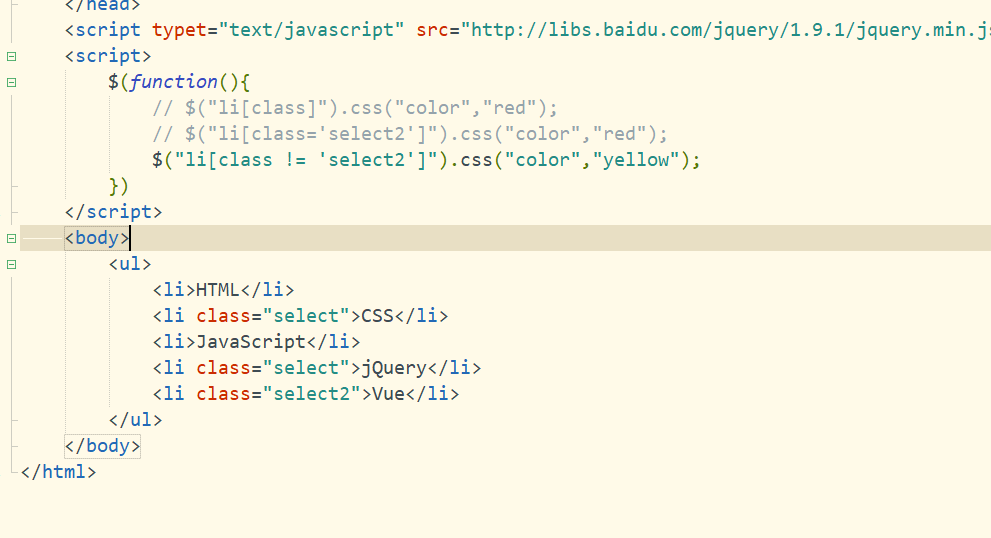Viewport: 991px width, 538px height.
Task: Click the HTML list item line
Action: pyautogui.click(x=223, y=290)
